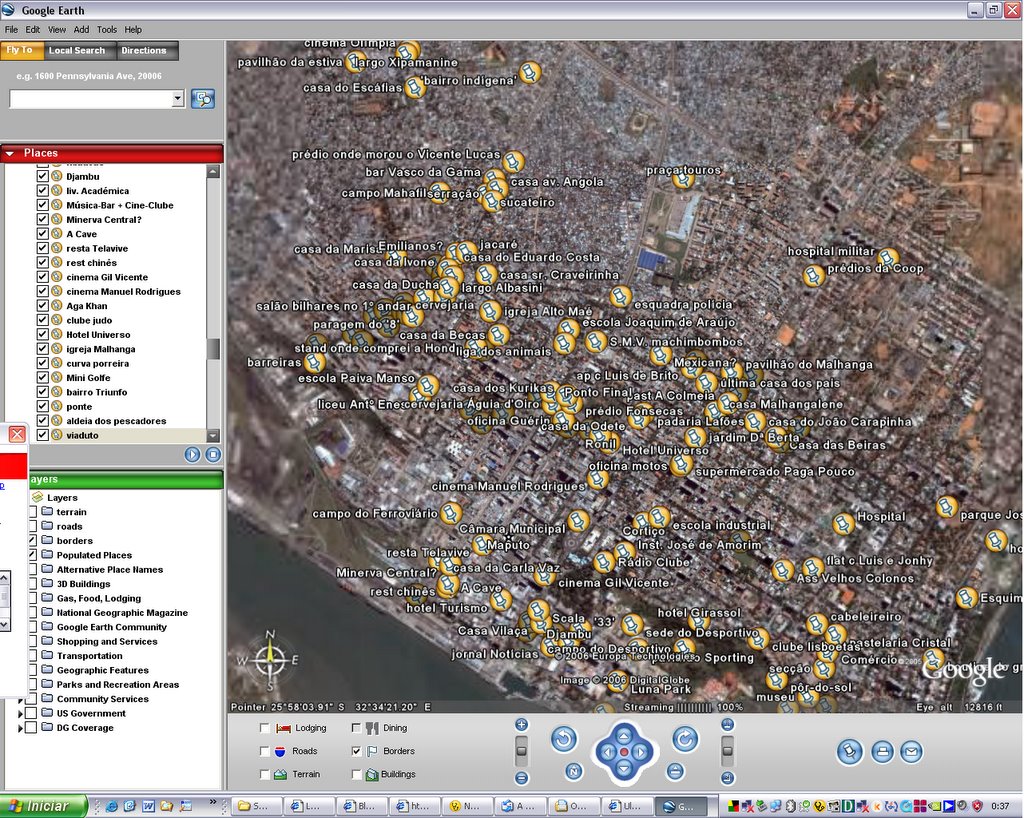Rotate the view counter-clockwise
Viewport: 1024px width, 818px height.
[x=564, y=739]
